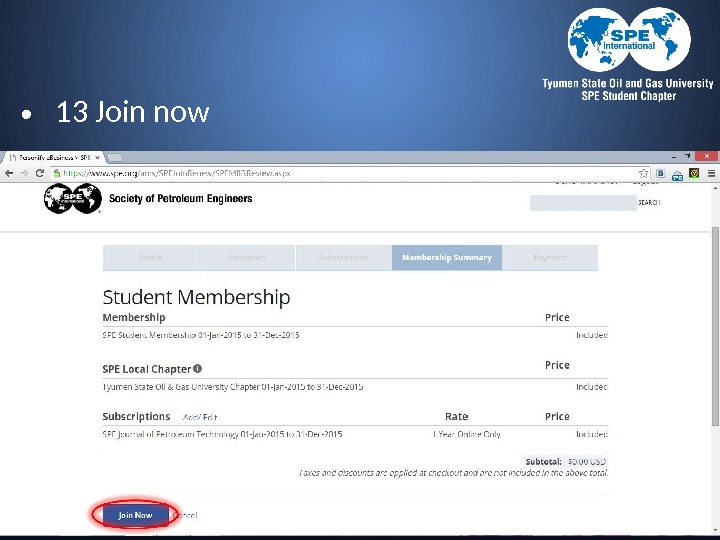Click the Cancel link beside Join Now
The width and height of the screenshot is (720, 540).
[185, 515]
